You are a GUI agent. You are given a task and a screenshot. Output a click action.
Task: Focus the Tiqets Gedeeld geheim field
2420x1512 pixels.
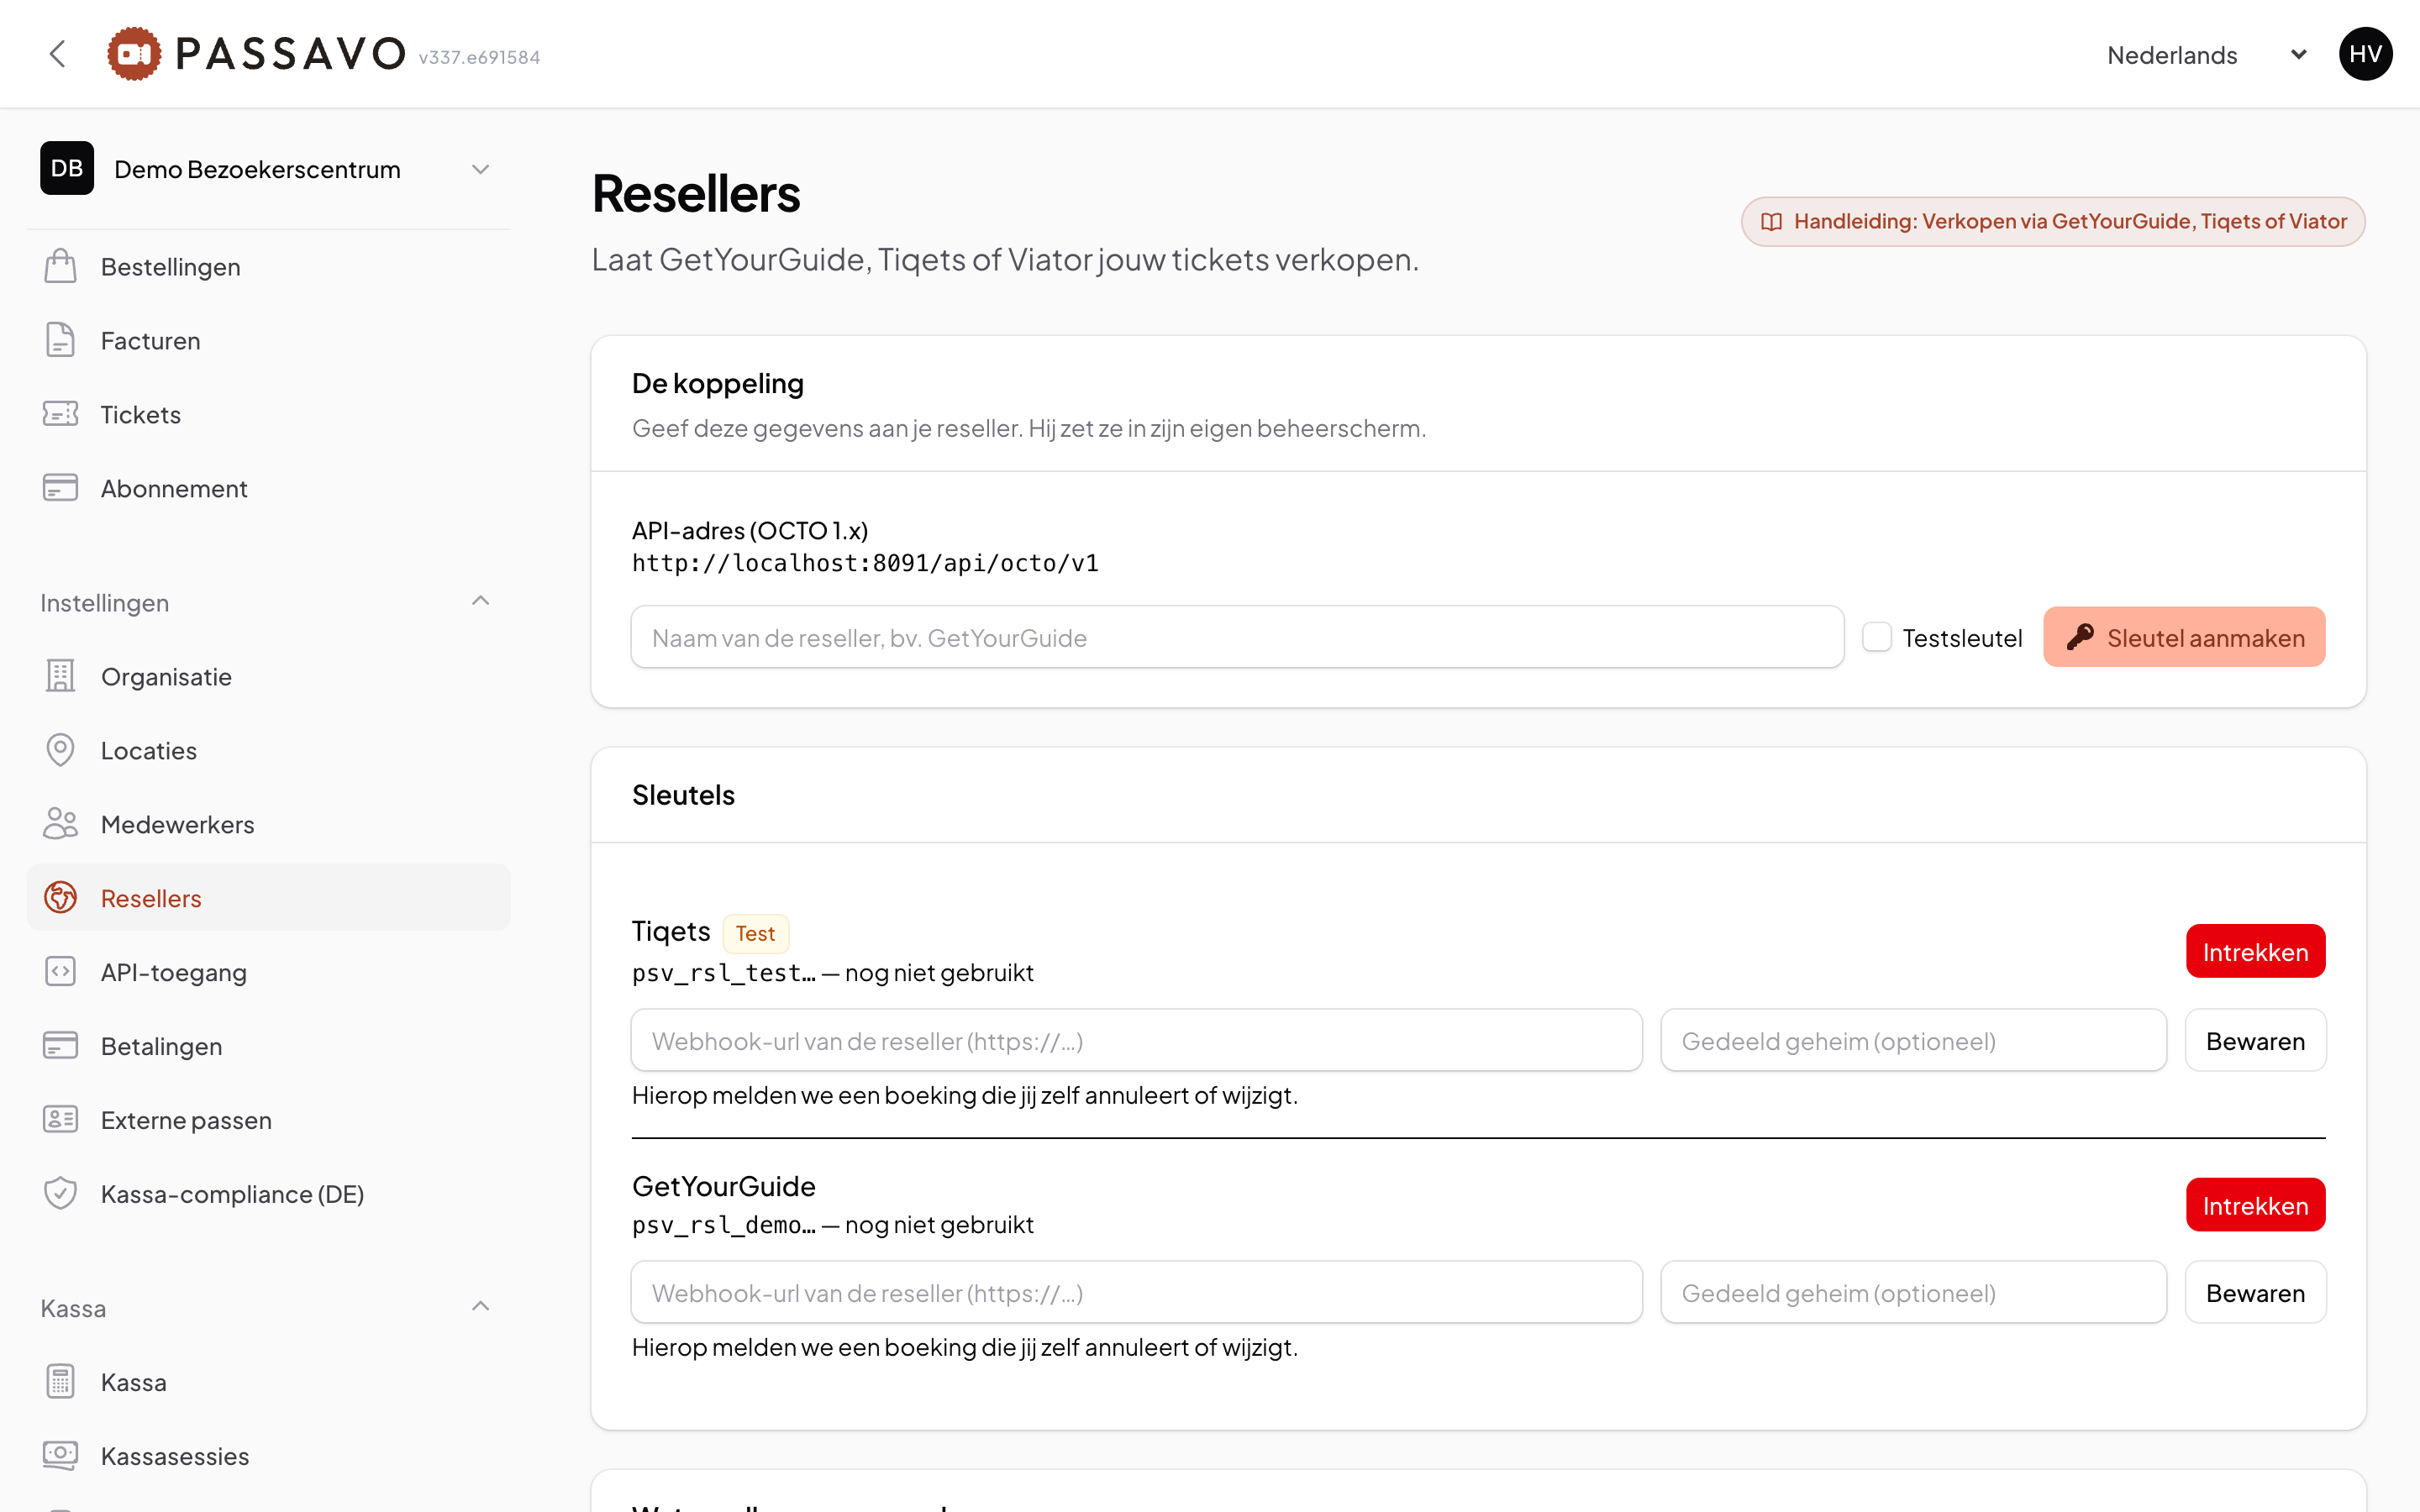[1913, 1041]
